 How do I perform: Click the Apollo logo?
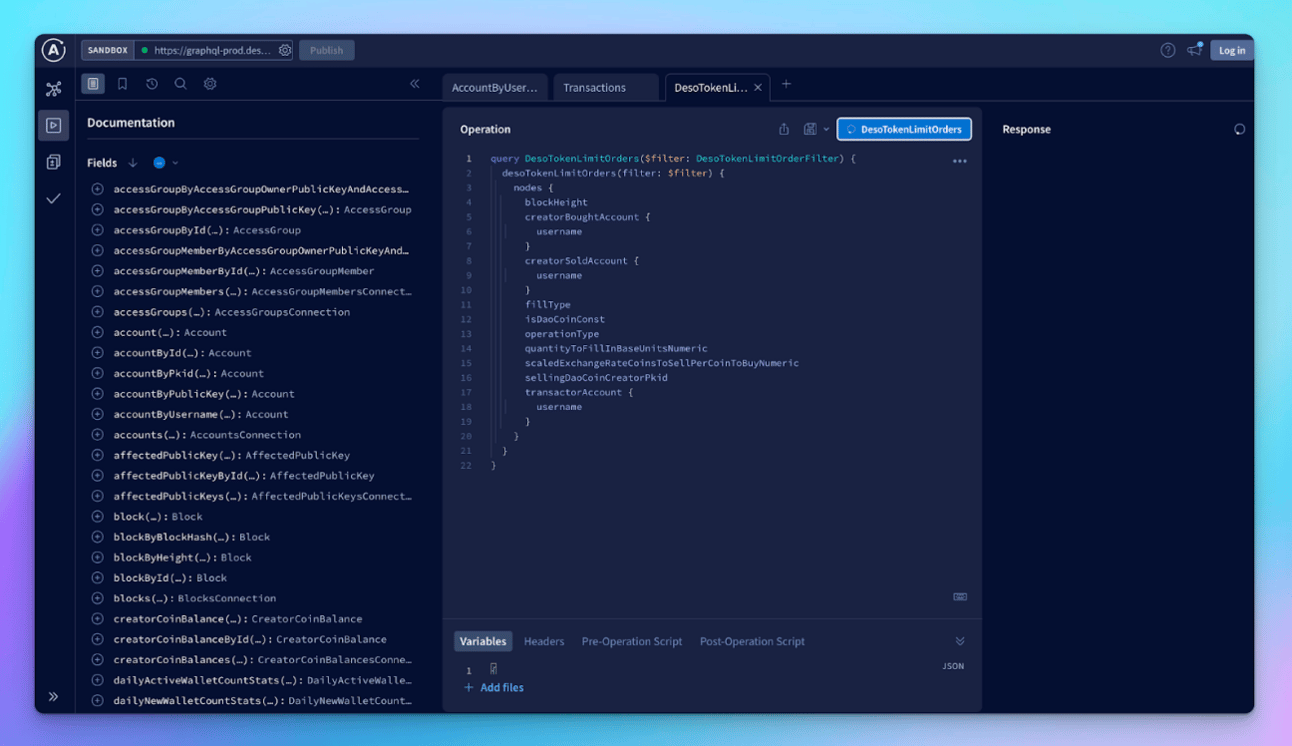click(x=54, y=50)
